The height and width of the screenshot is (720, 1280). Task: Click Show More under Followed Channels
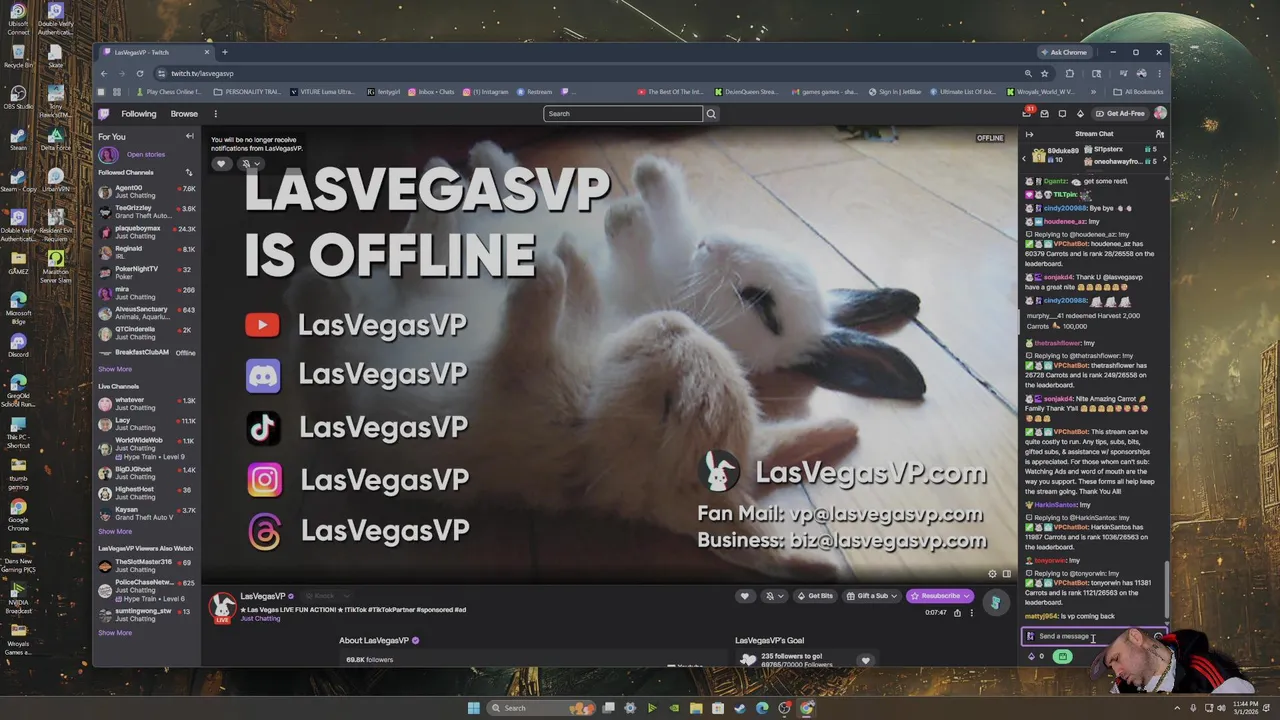coord(115,369)
